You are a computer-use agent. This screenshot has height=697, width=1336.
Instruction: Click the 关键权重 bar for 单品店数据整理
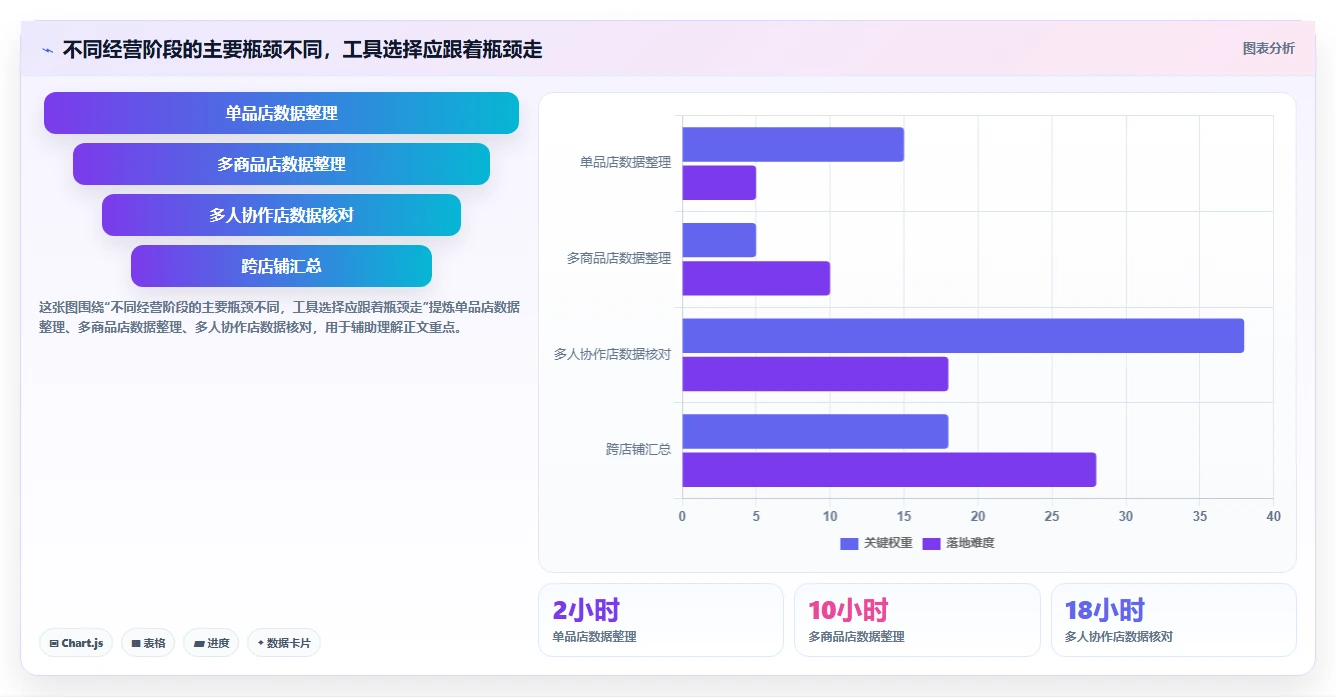(x=793, y=144)
